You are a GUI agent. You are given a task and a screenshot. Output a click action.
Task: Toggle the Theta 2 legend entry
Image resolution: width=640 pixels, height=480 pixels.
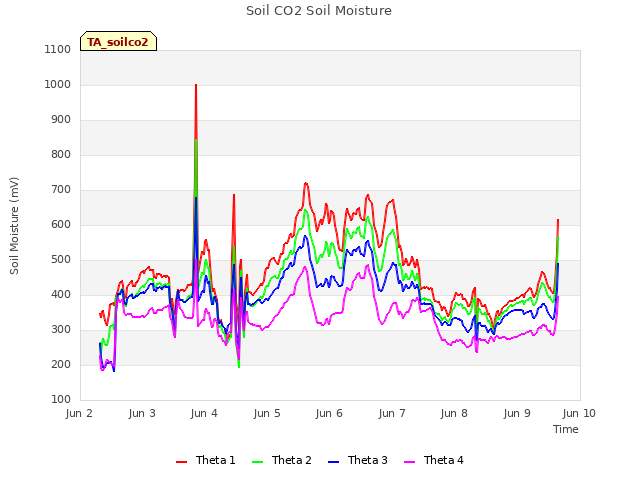282,460
